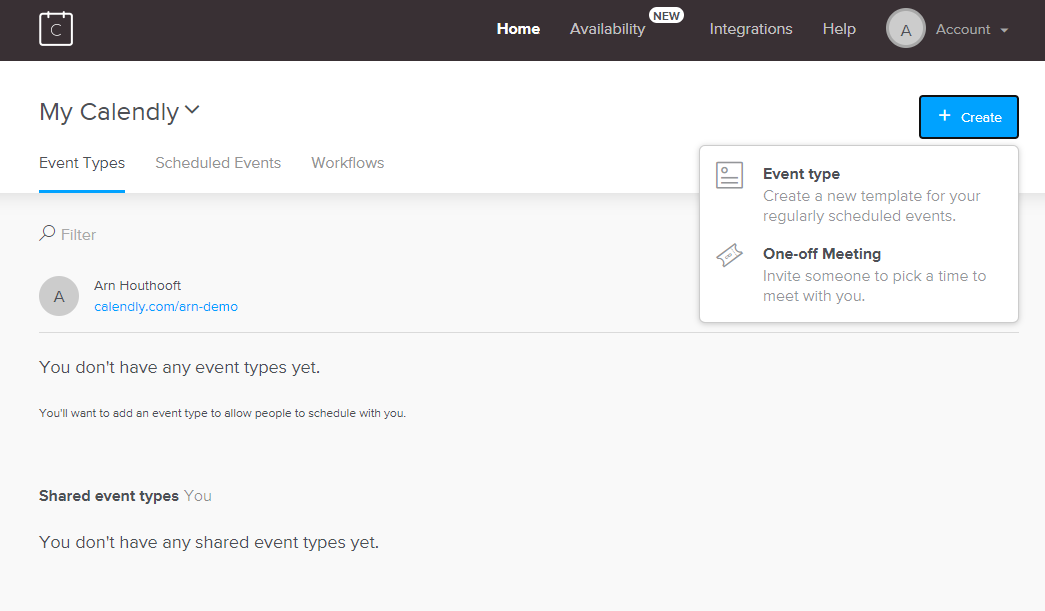Expand the Account dropdown arrow

coord(1004,31)
